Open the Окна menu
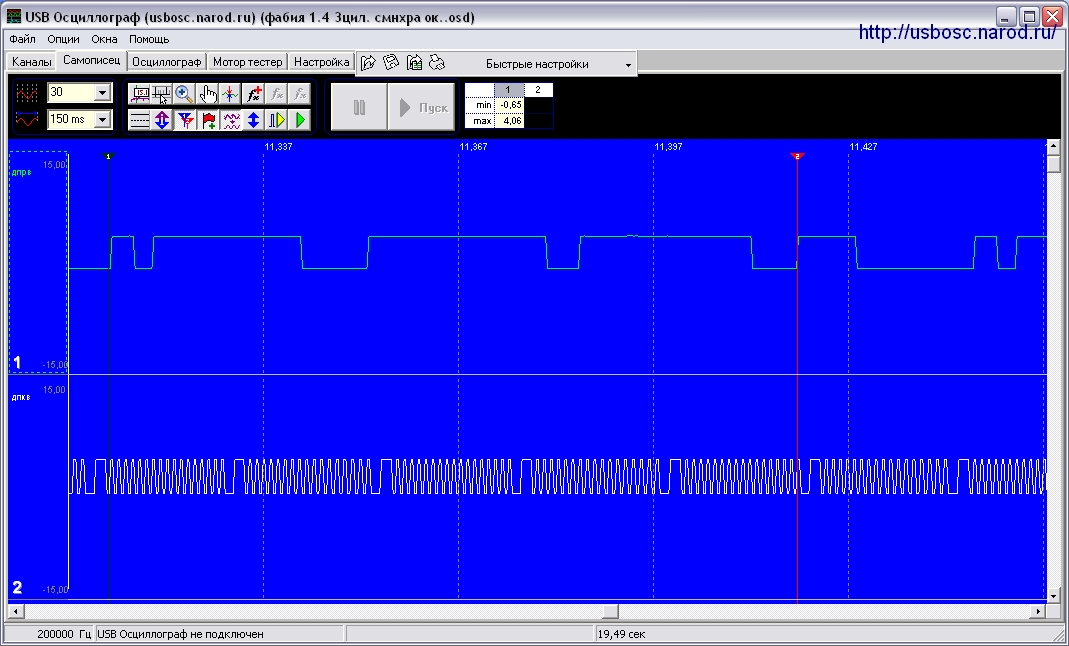 [x=104, y=39]
